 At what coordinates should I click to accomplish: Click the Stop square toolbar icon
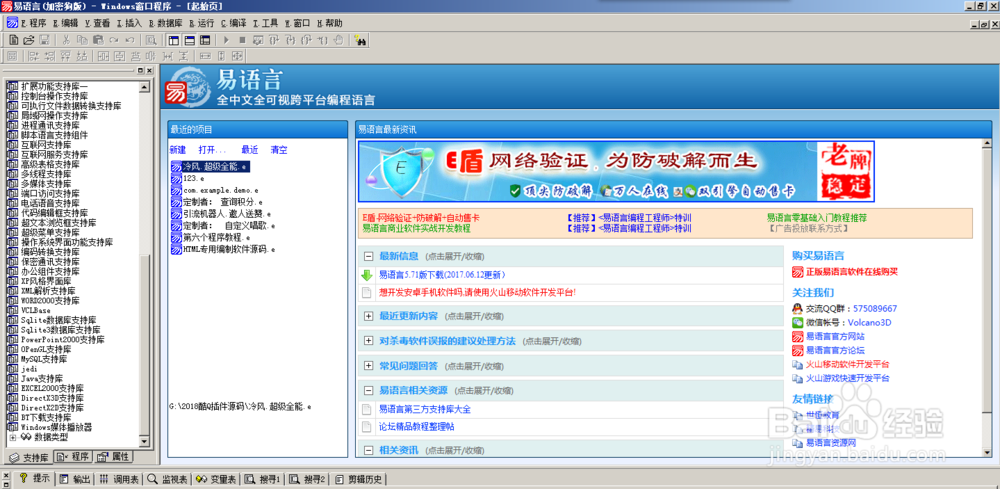242,40
